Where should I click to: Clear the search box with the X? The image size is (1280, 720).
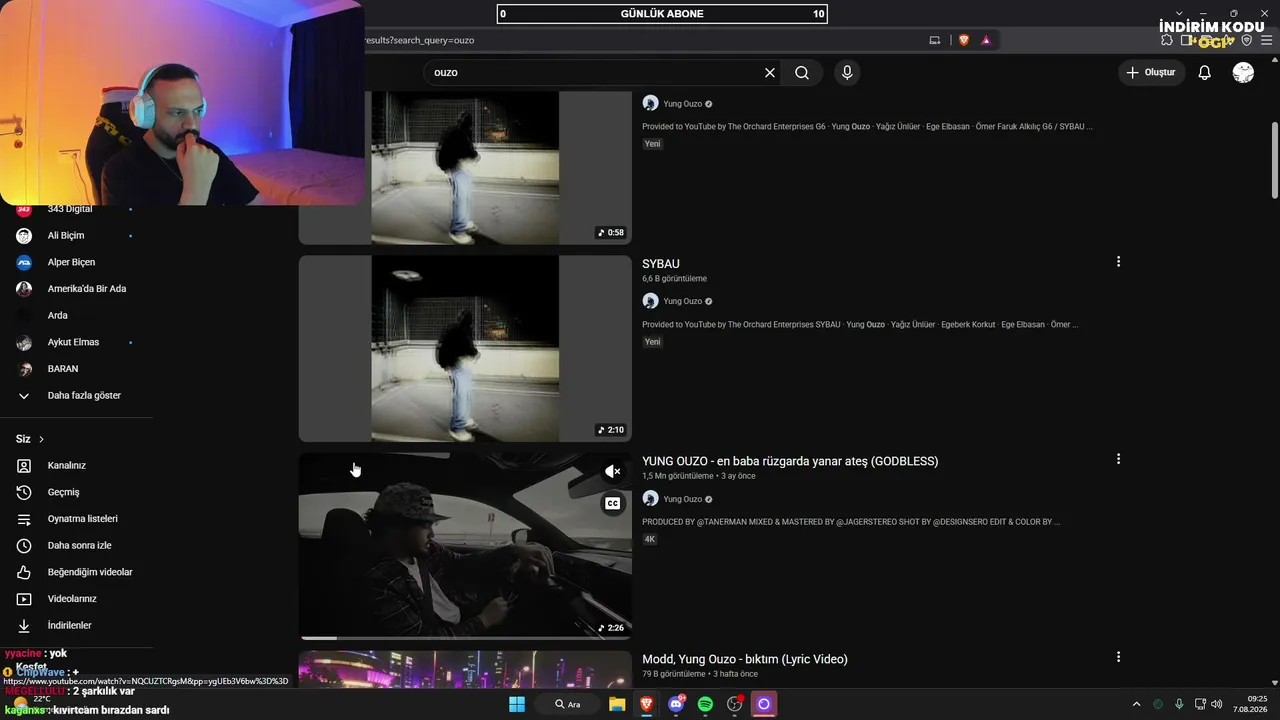click(770, 73)
